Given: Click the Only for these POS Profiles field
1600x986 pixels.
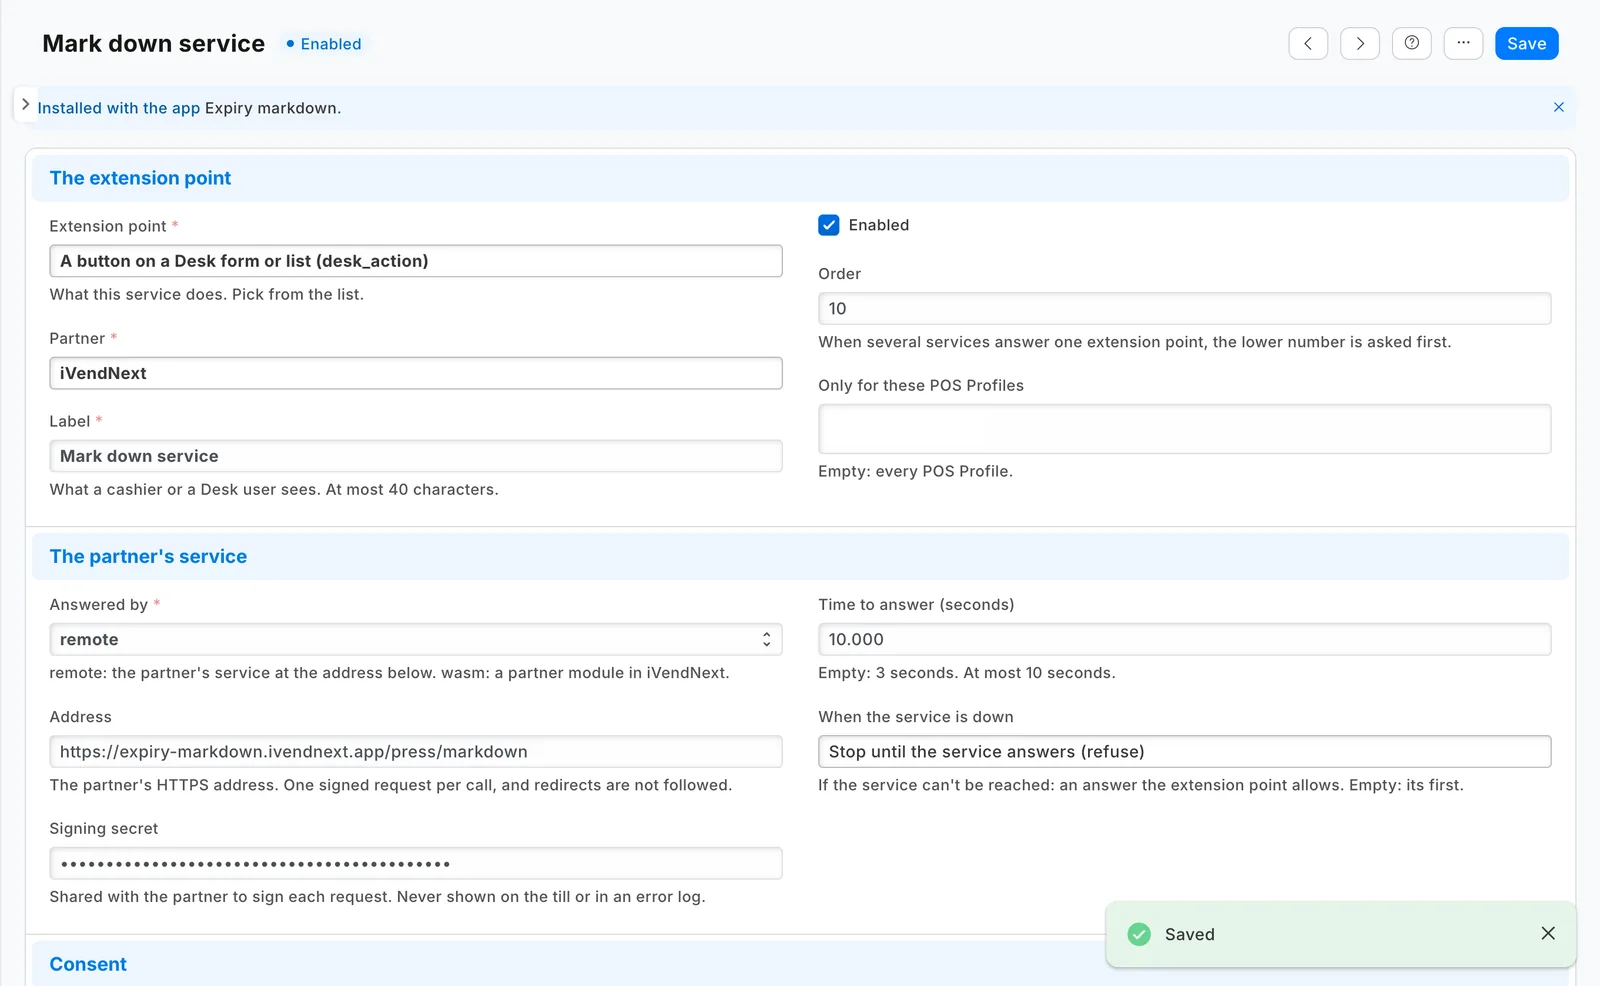Looking at the screenshot, I should point(1184,429).
